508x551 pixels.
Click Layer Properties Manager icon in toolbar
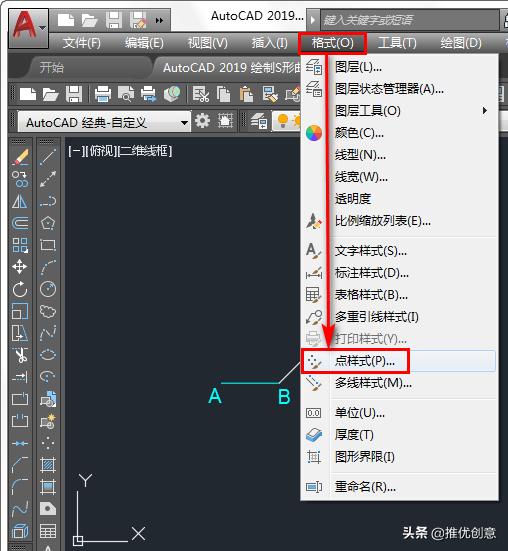[259, 121]
